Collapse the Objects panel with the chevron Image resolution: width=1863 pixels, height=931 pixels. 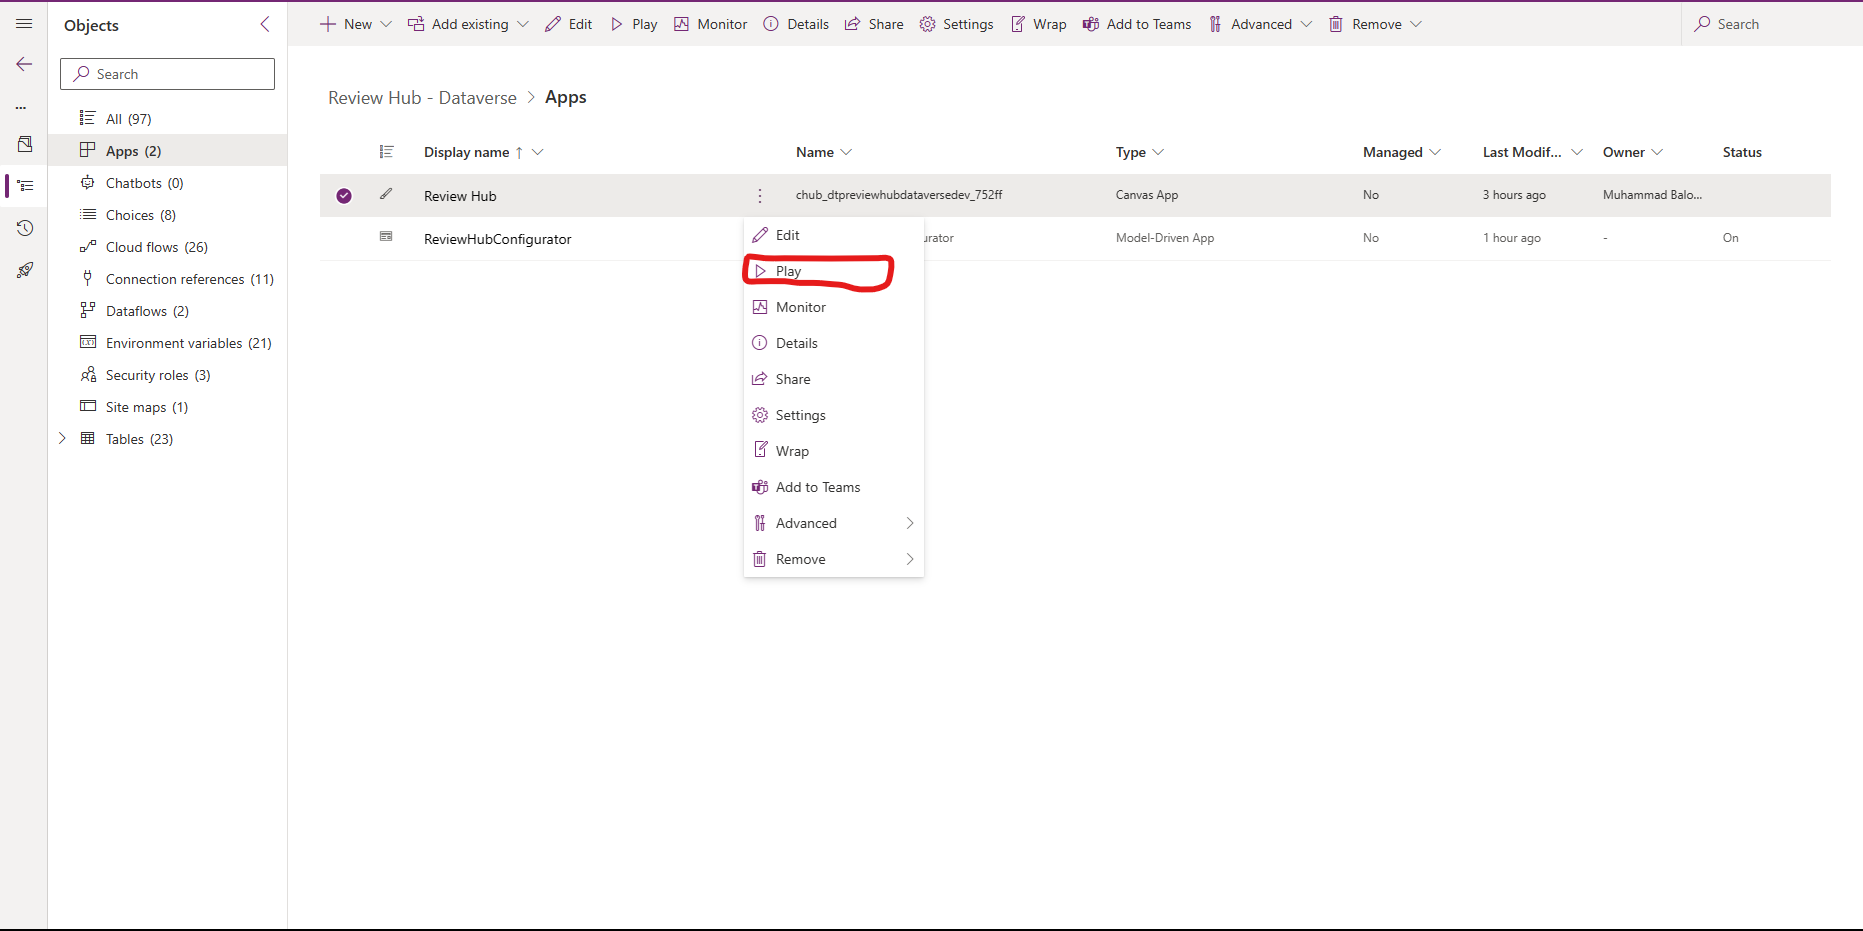264,24
